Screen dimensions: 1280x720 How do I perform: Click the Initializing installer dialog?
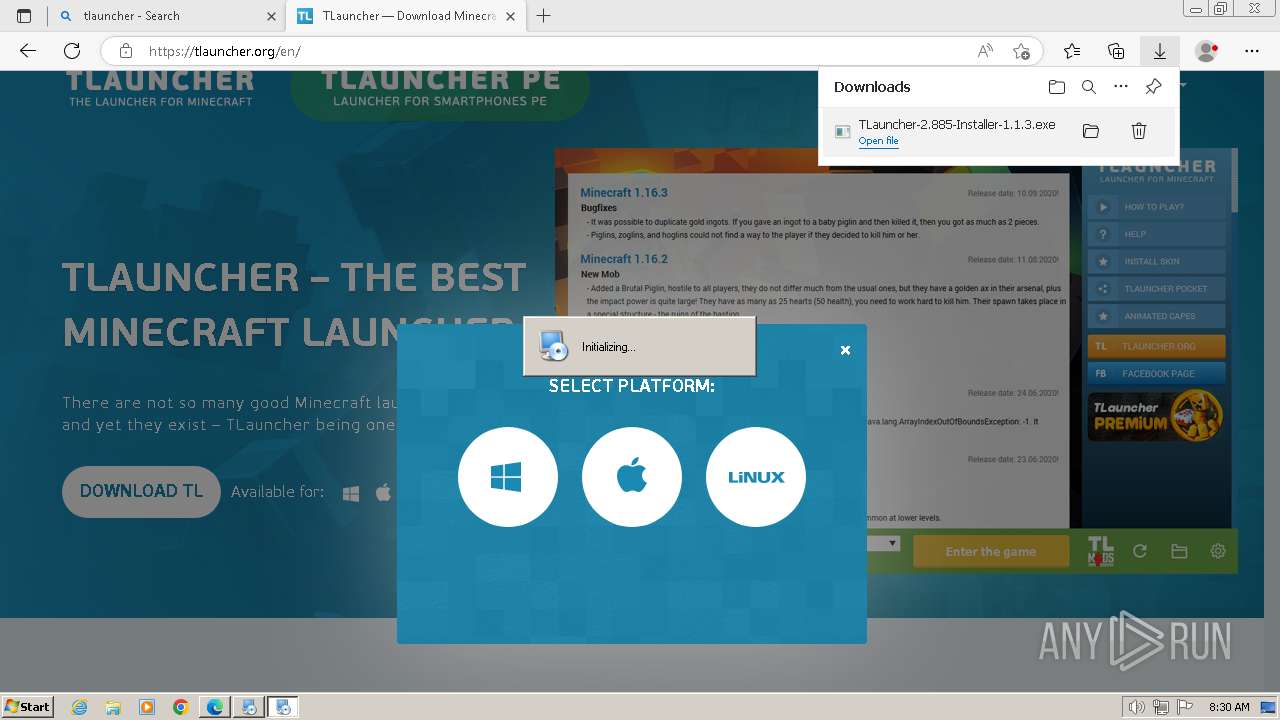[x=639, y=347]
